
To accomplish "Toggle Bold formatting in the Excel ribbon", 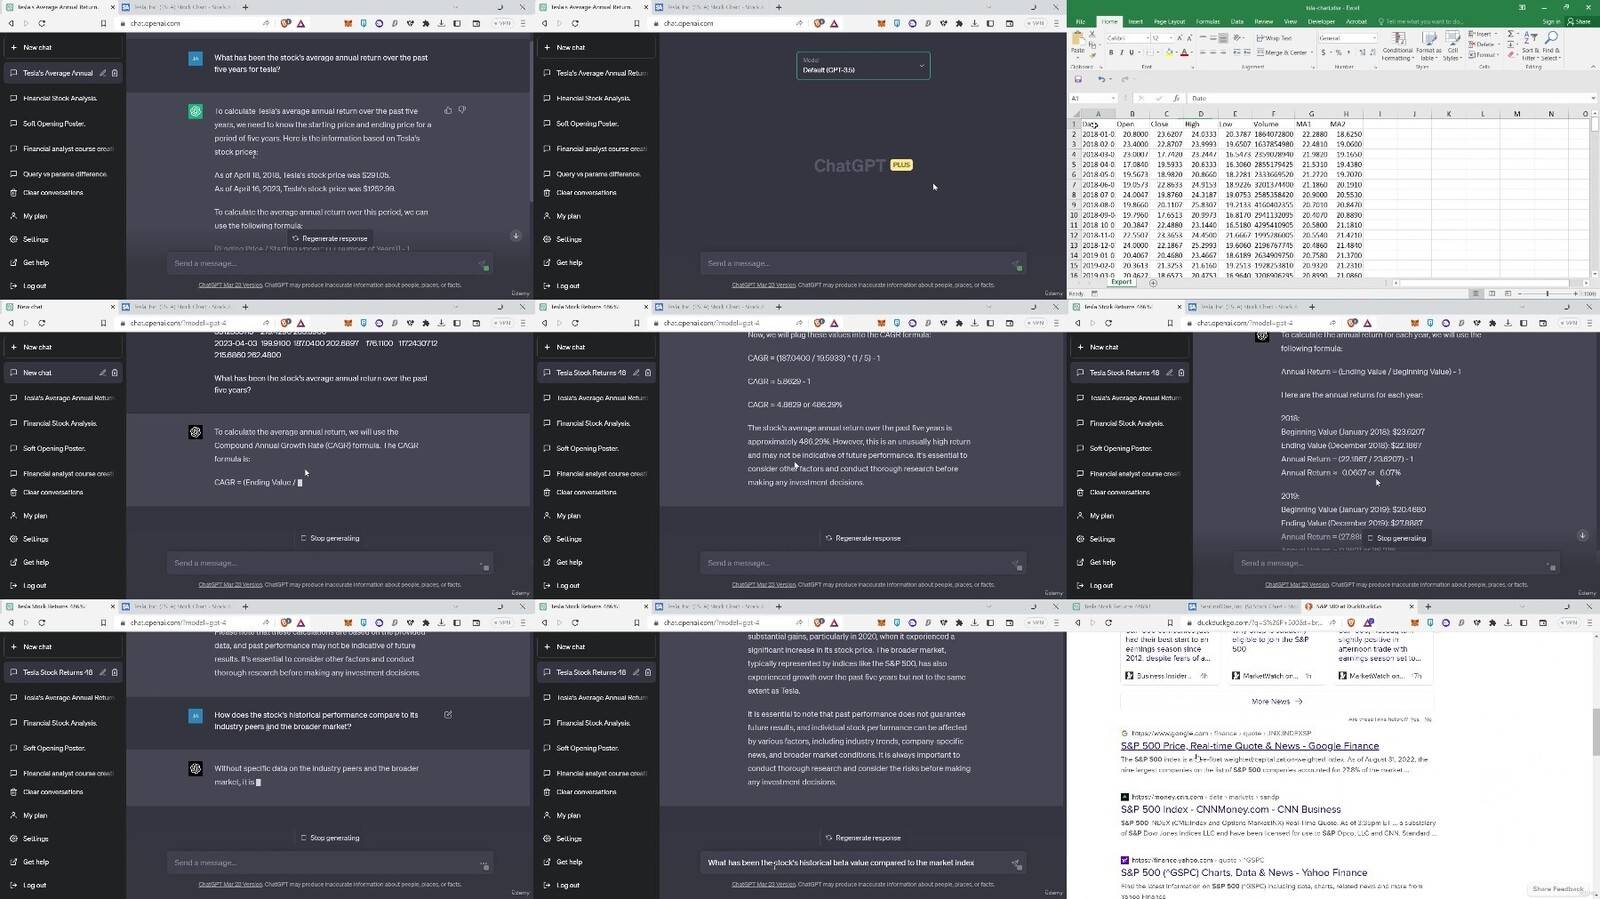I will 1111,52.
